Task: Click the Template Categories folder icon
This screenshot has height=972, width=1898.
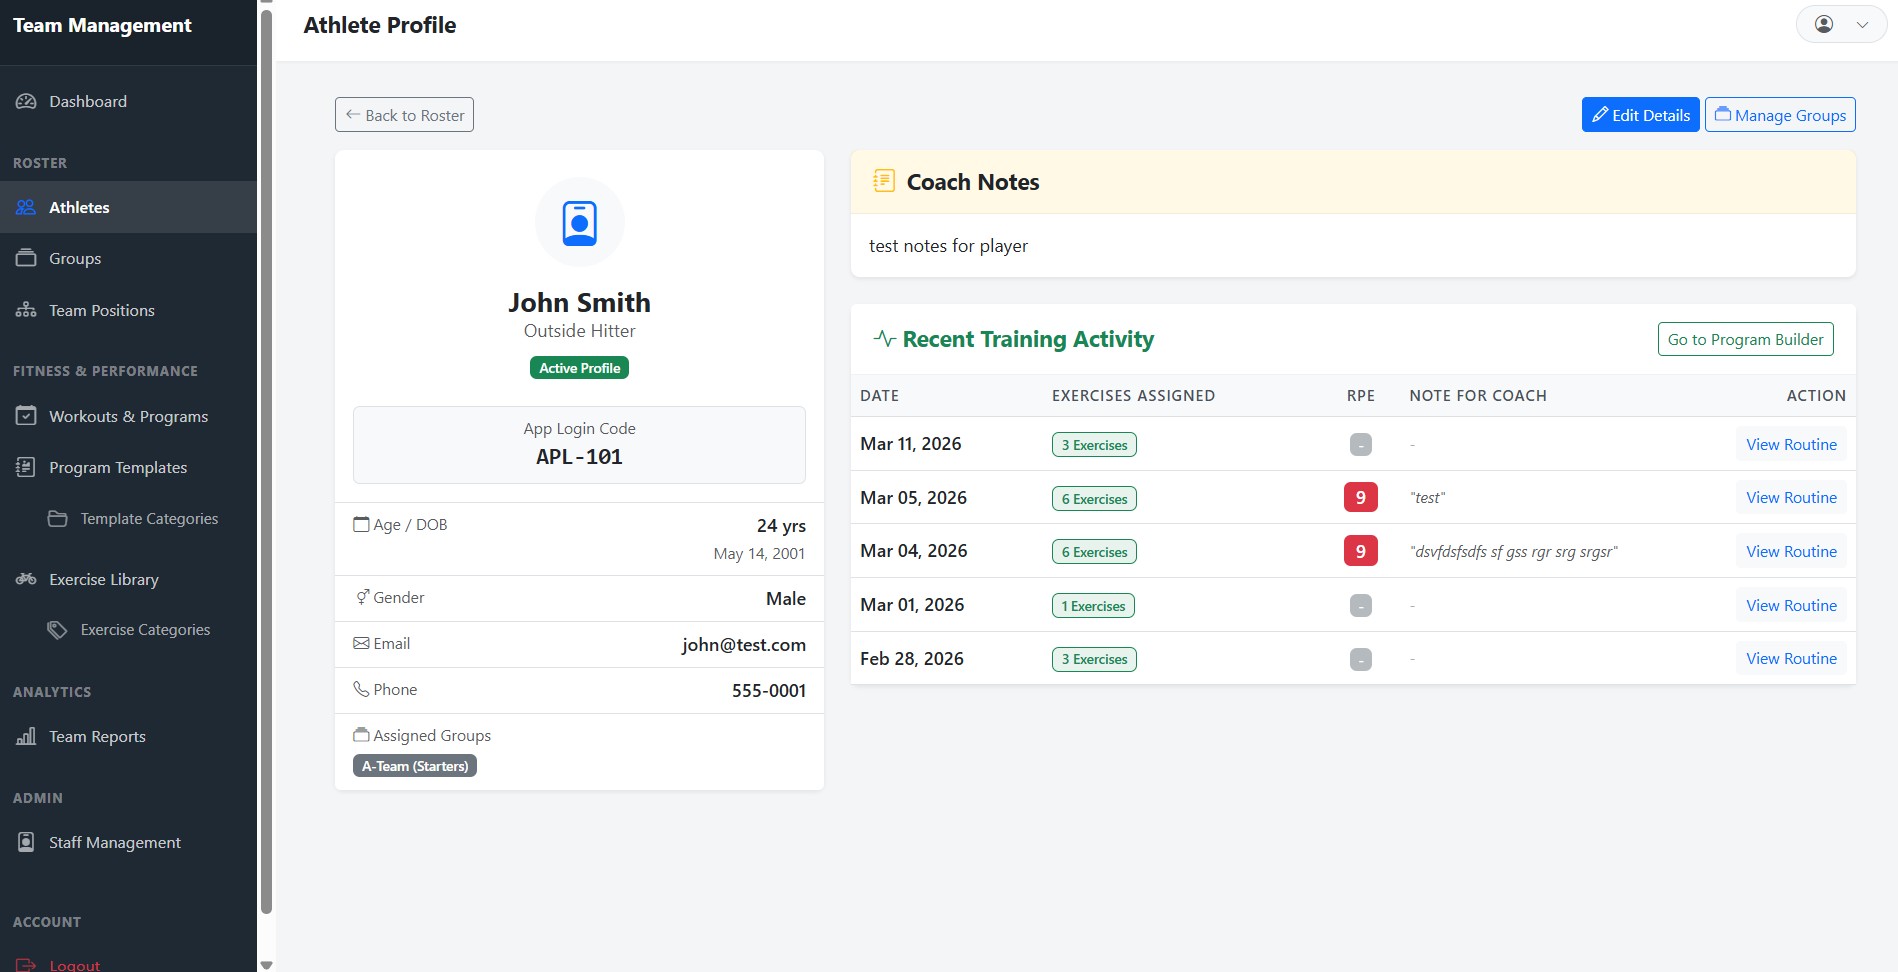Action: (58, 518)
